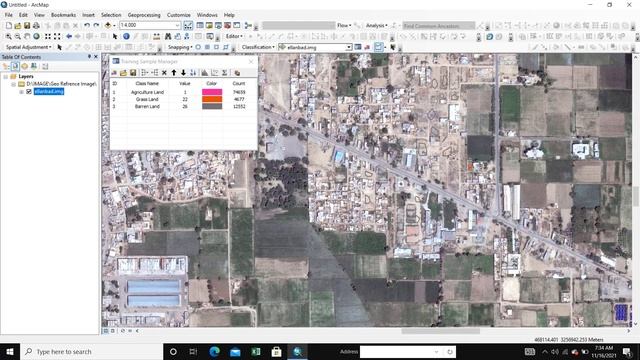The width and height of the screenshot is (640, 360).
Task: Toggle End Snapping square
Action: pos(207,47)
